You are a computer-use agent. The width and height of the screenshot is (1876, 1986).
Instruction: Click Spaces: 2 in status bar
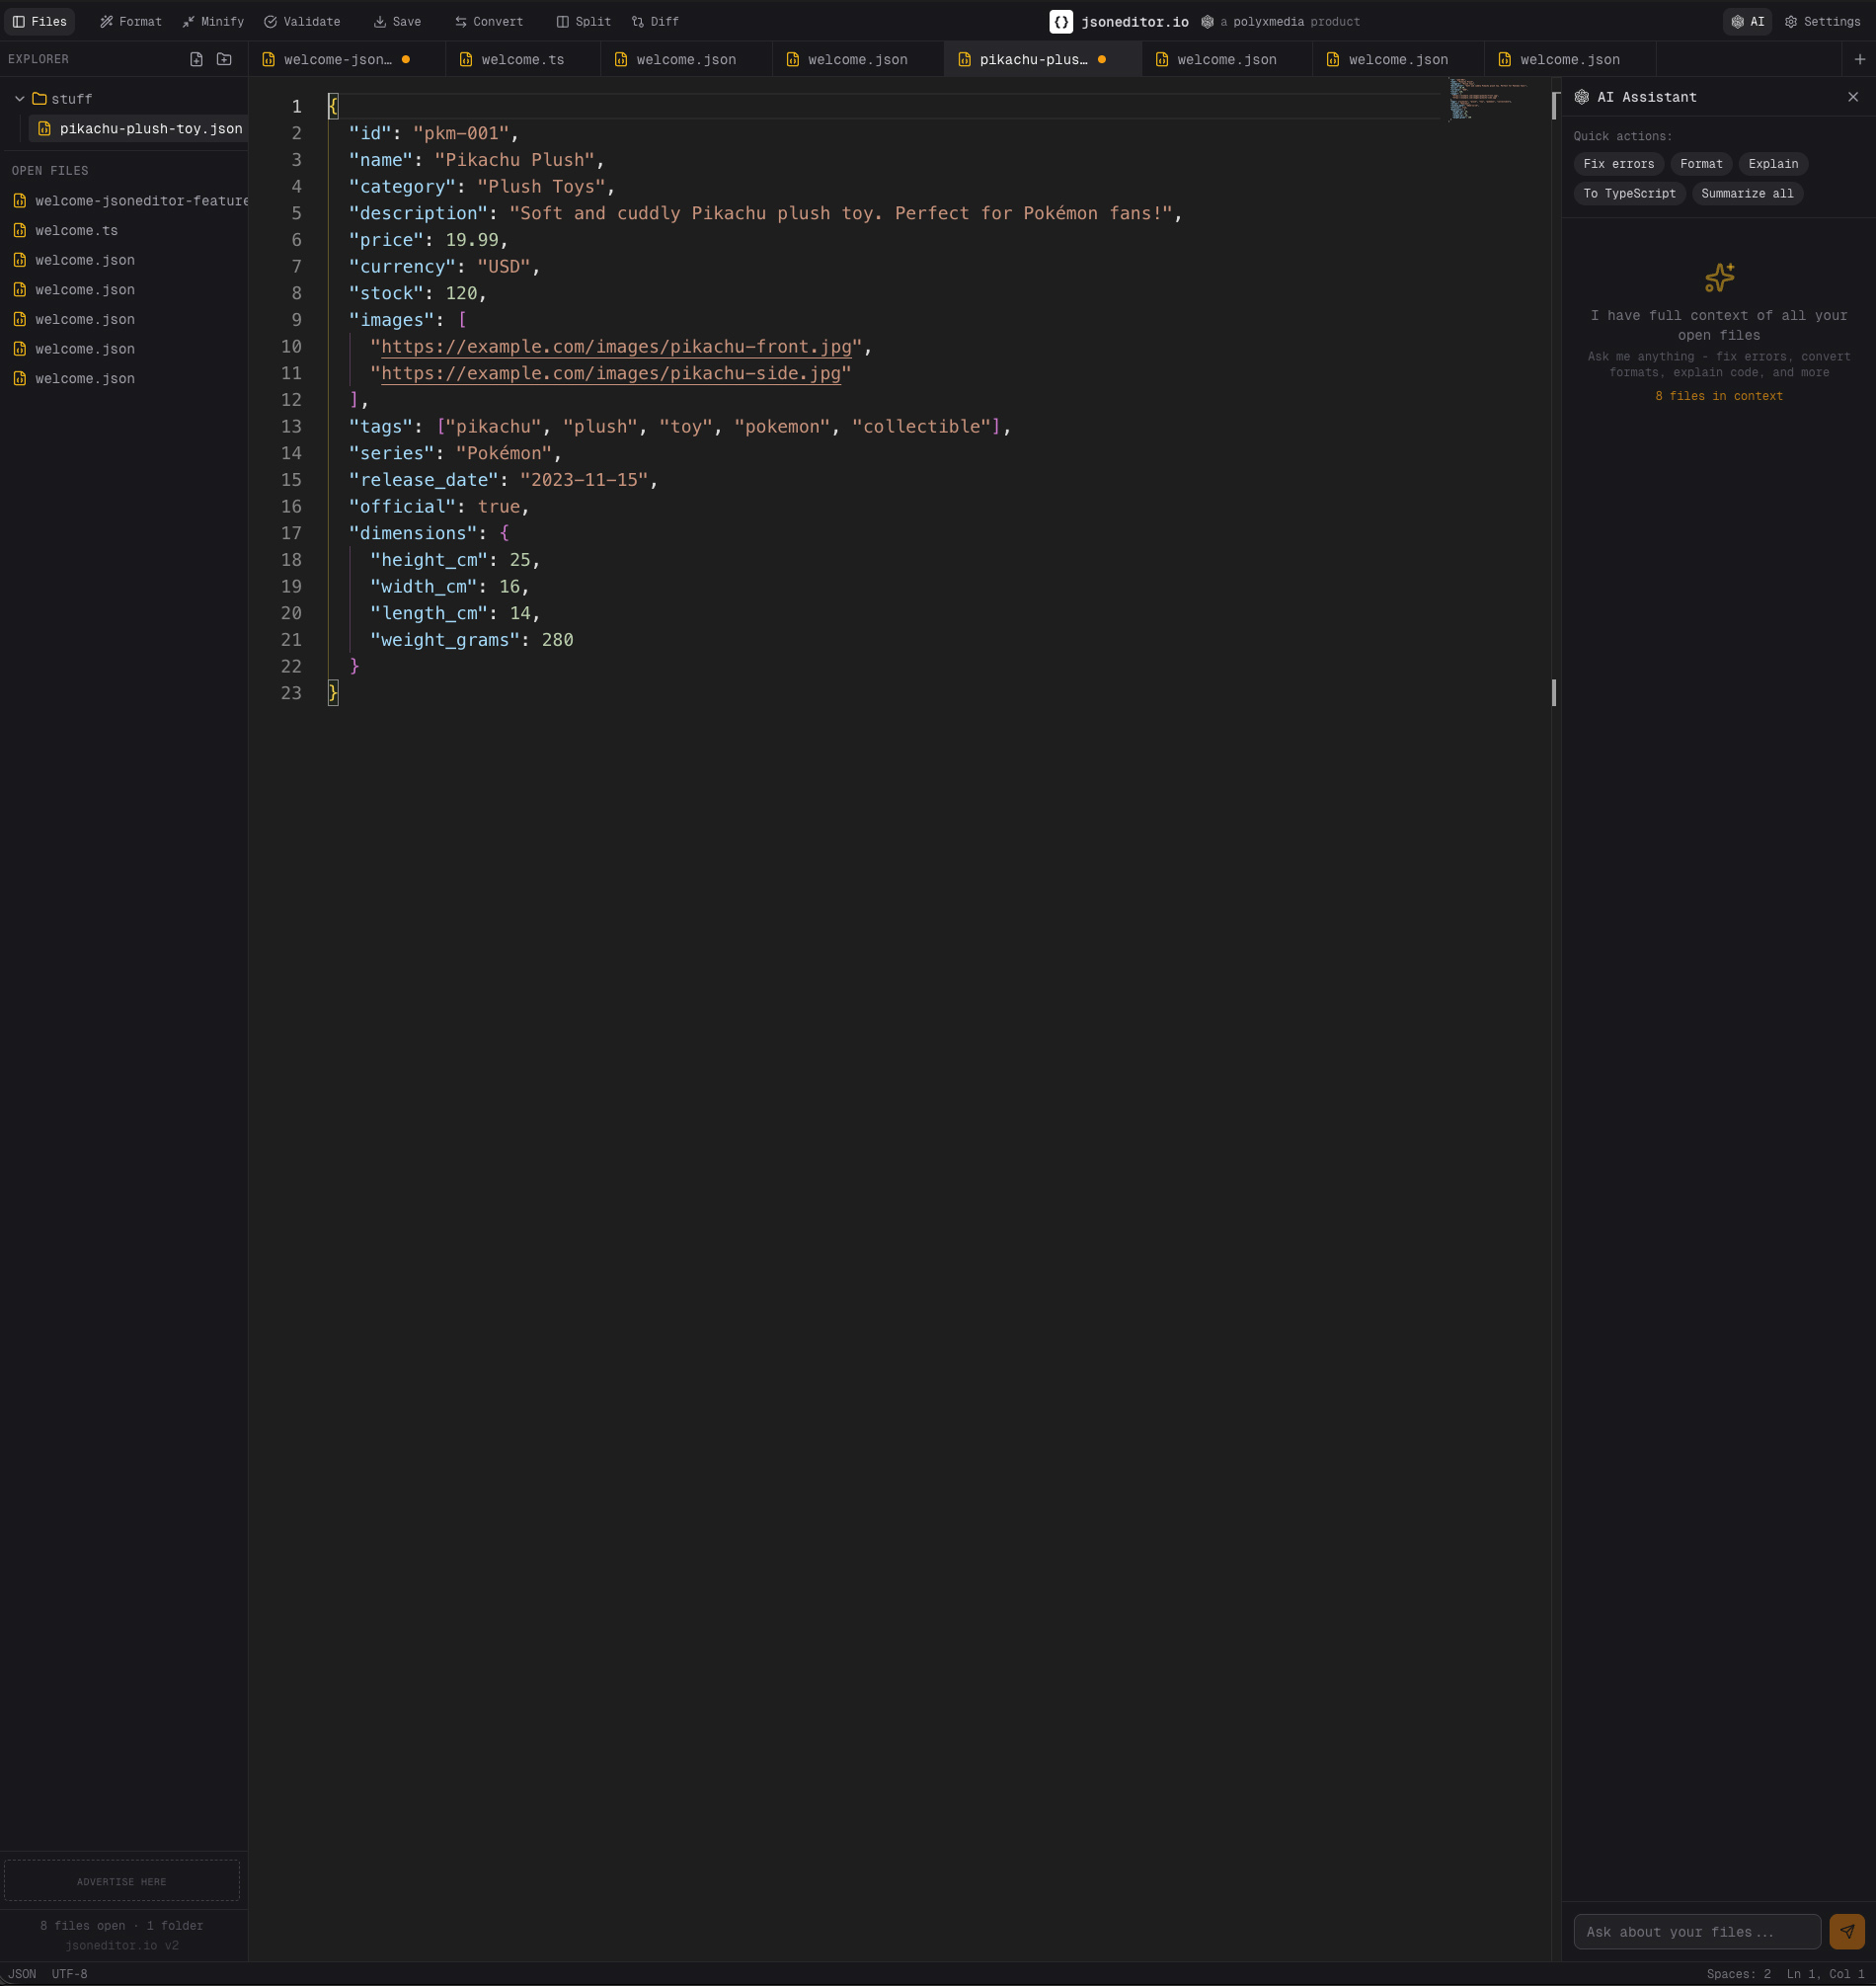pos(1737,1974)
